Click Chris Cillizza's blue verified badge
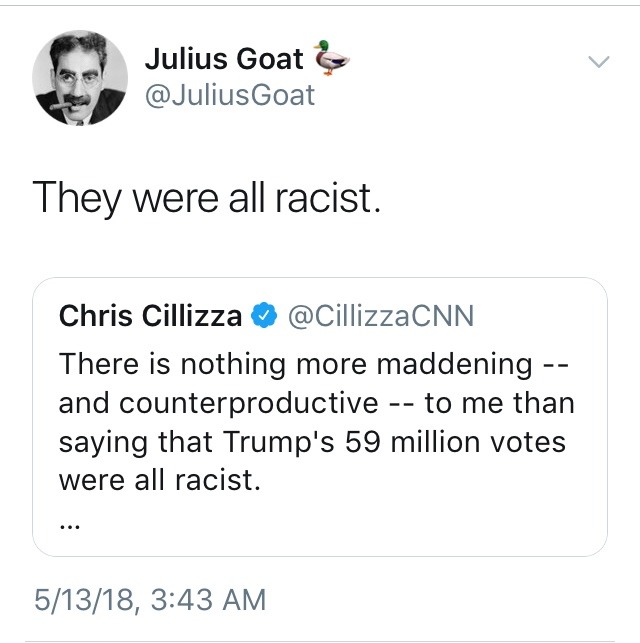640x643 pixels. point(264,317)
